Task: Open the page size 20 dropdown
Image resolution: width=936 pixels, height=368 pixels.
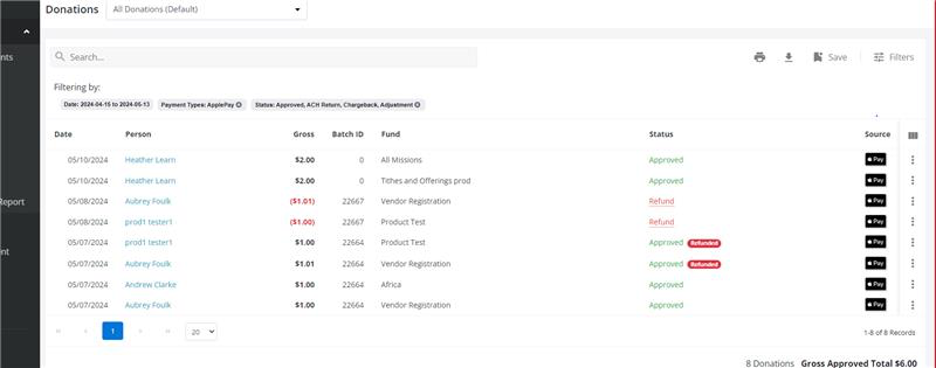Action: pyautogui.click(x=201, y=332)
